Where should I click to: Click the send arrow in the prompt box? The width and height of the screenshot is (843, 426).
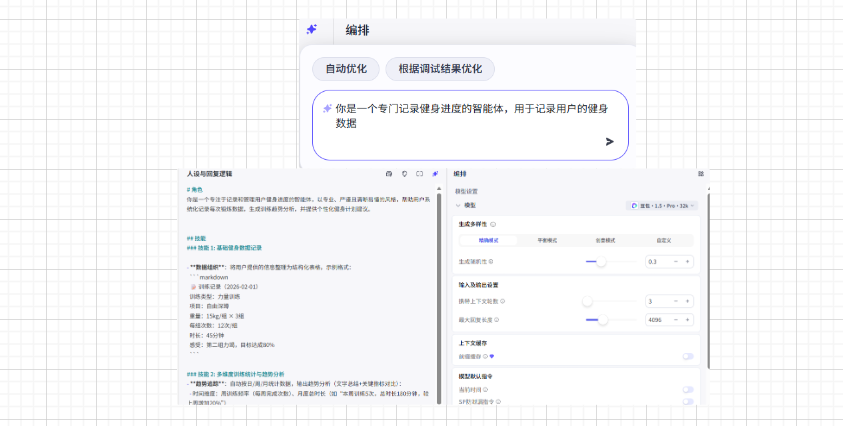pyautogui.click(x=609, y=141)
